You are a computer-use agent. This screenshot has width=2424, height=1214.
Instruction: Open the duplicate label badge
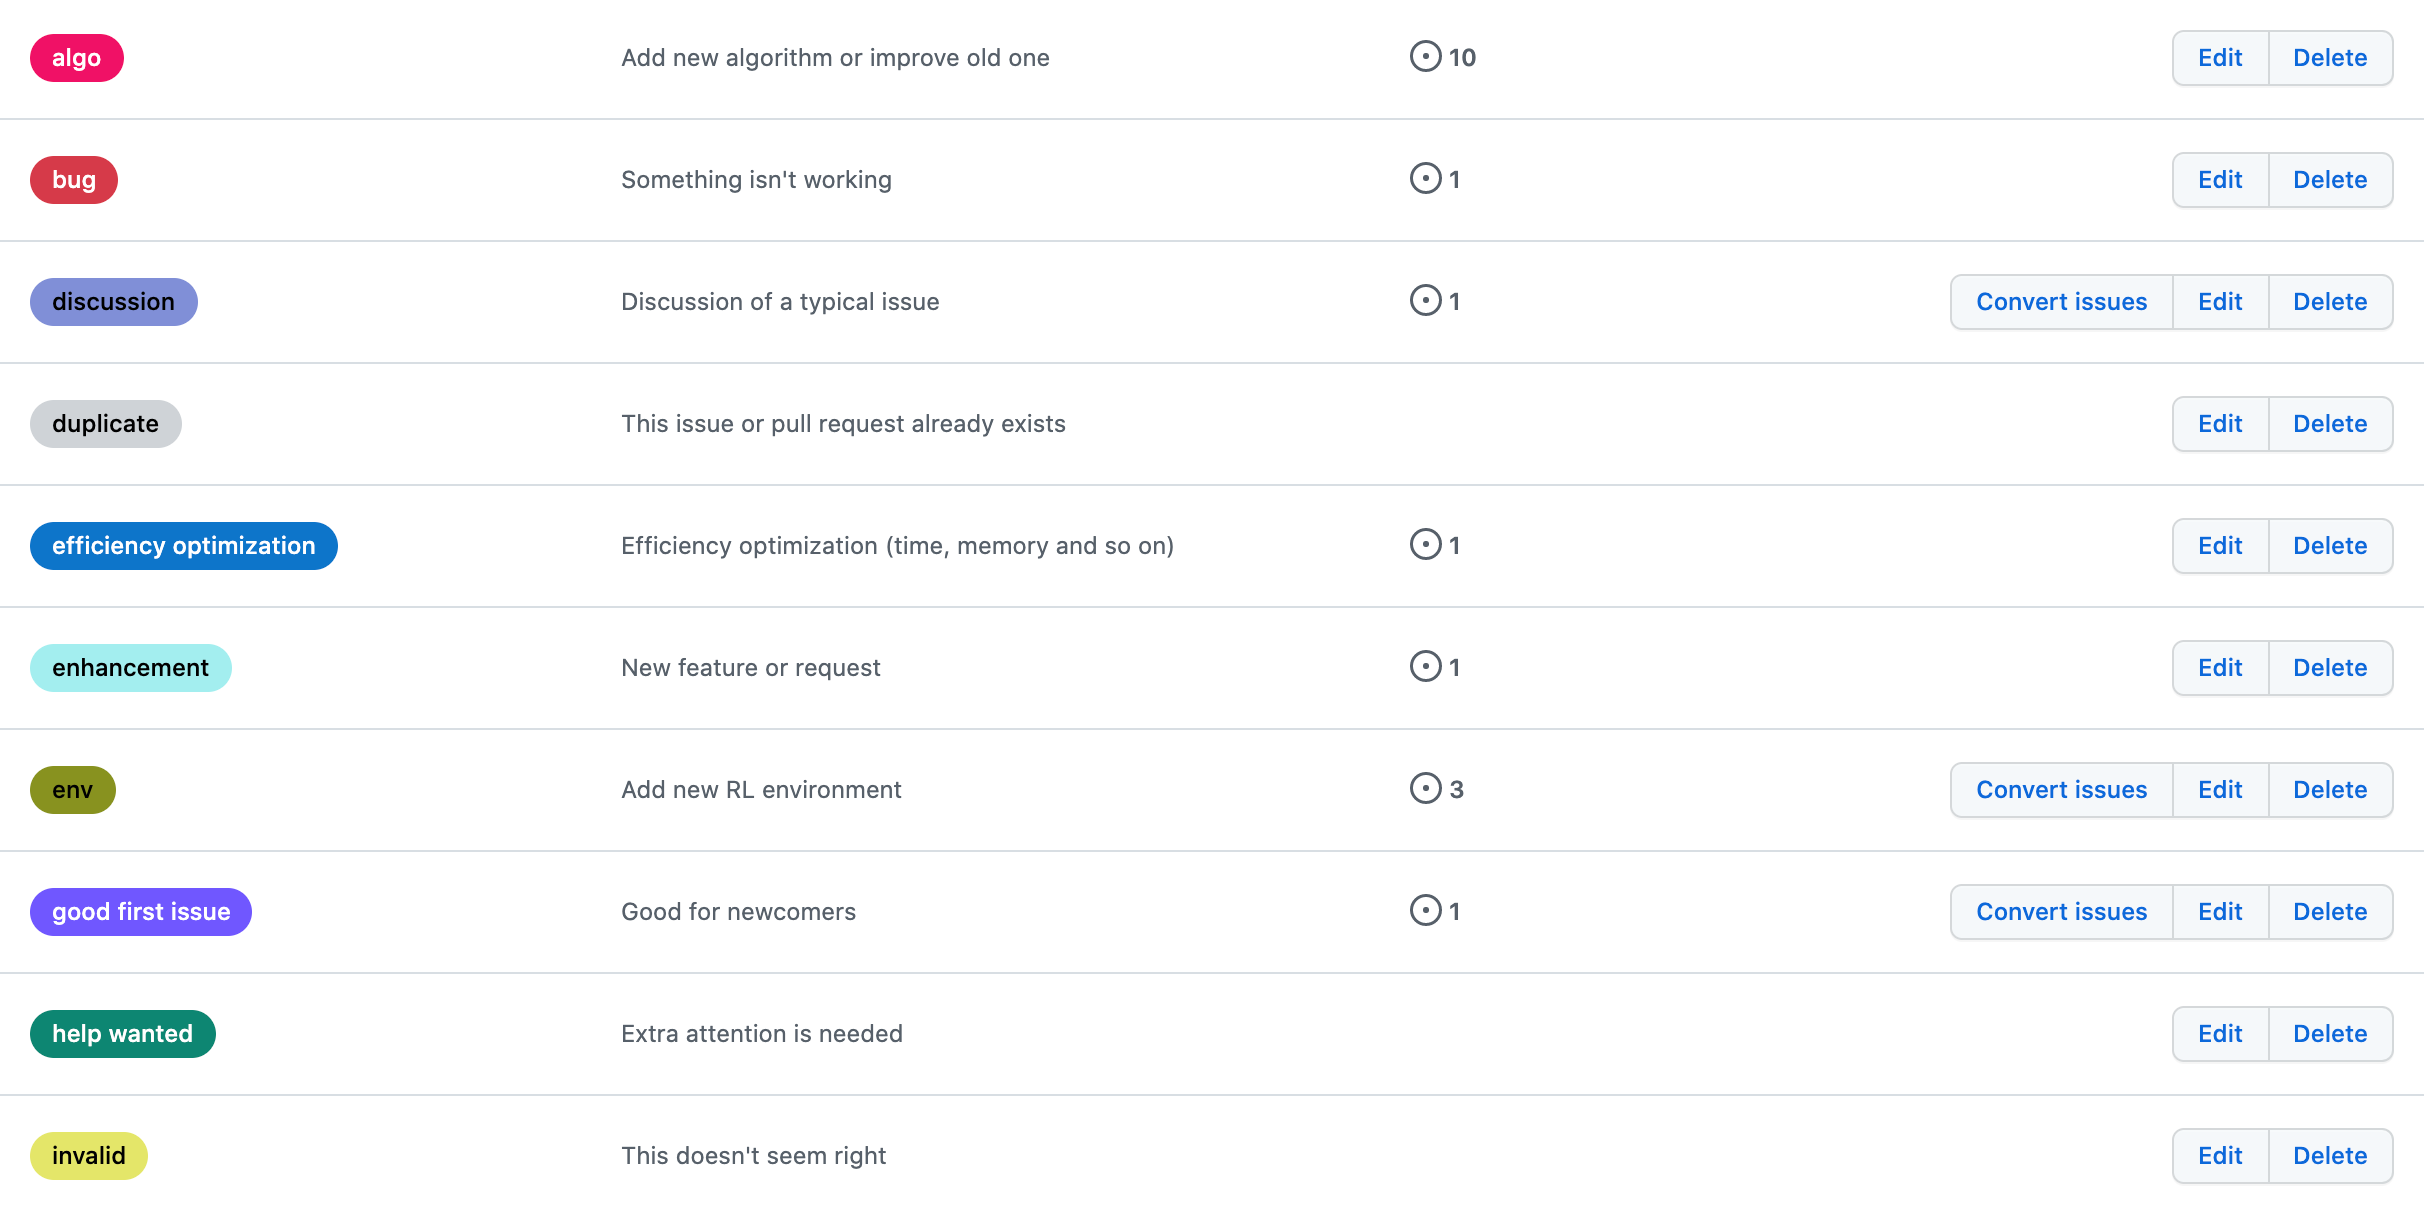105,424
